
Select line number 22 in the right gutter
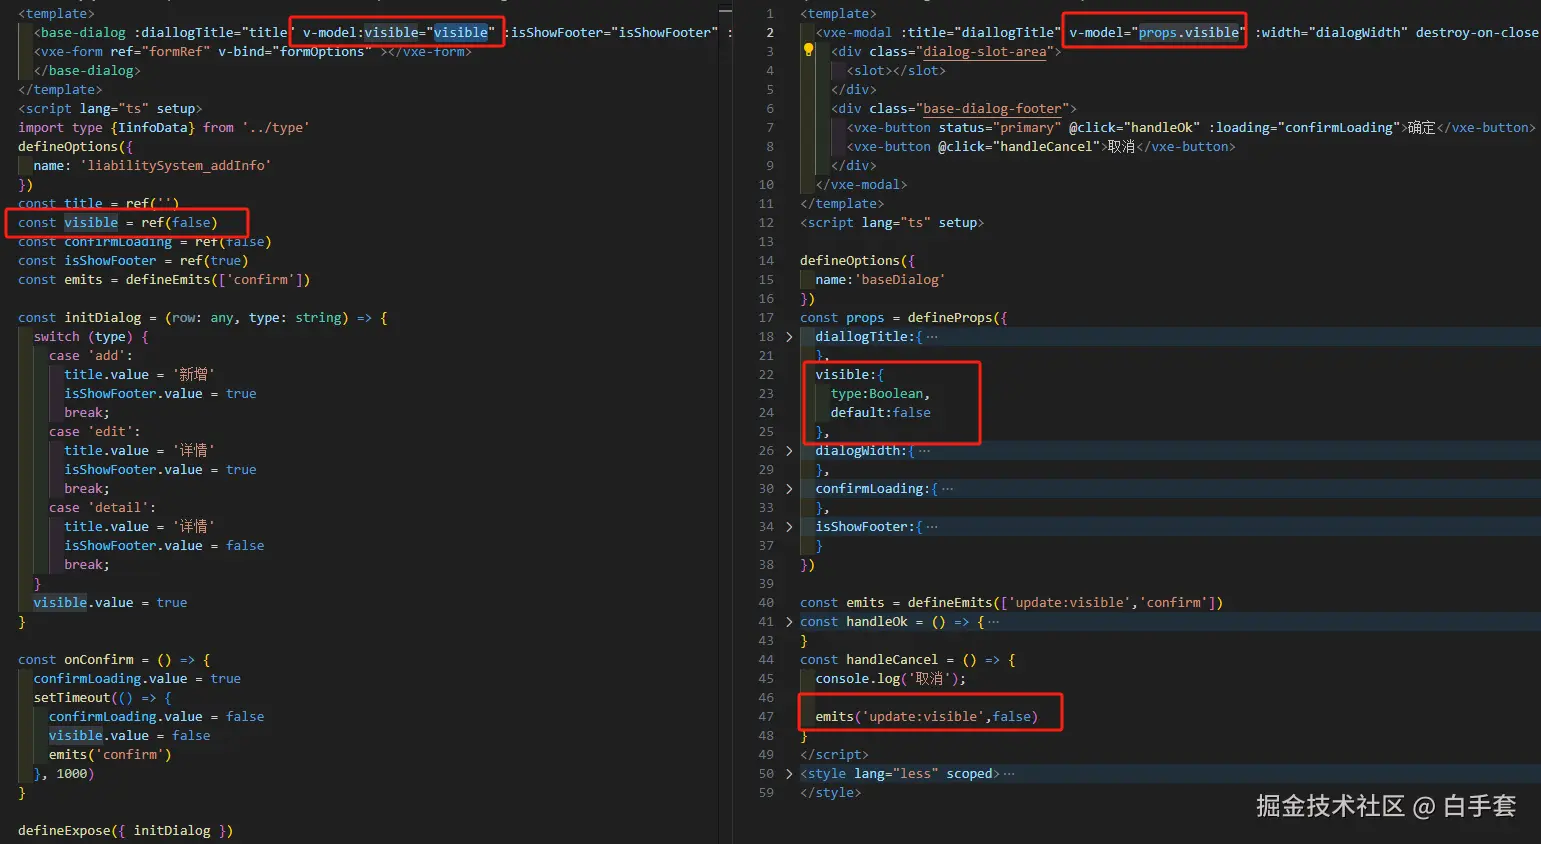766,375
